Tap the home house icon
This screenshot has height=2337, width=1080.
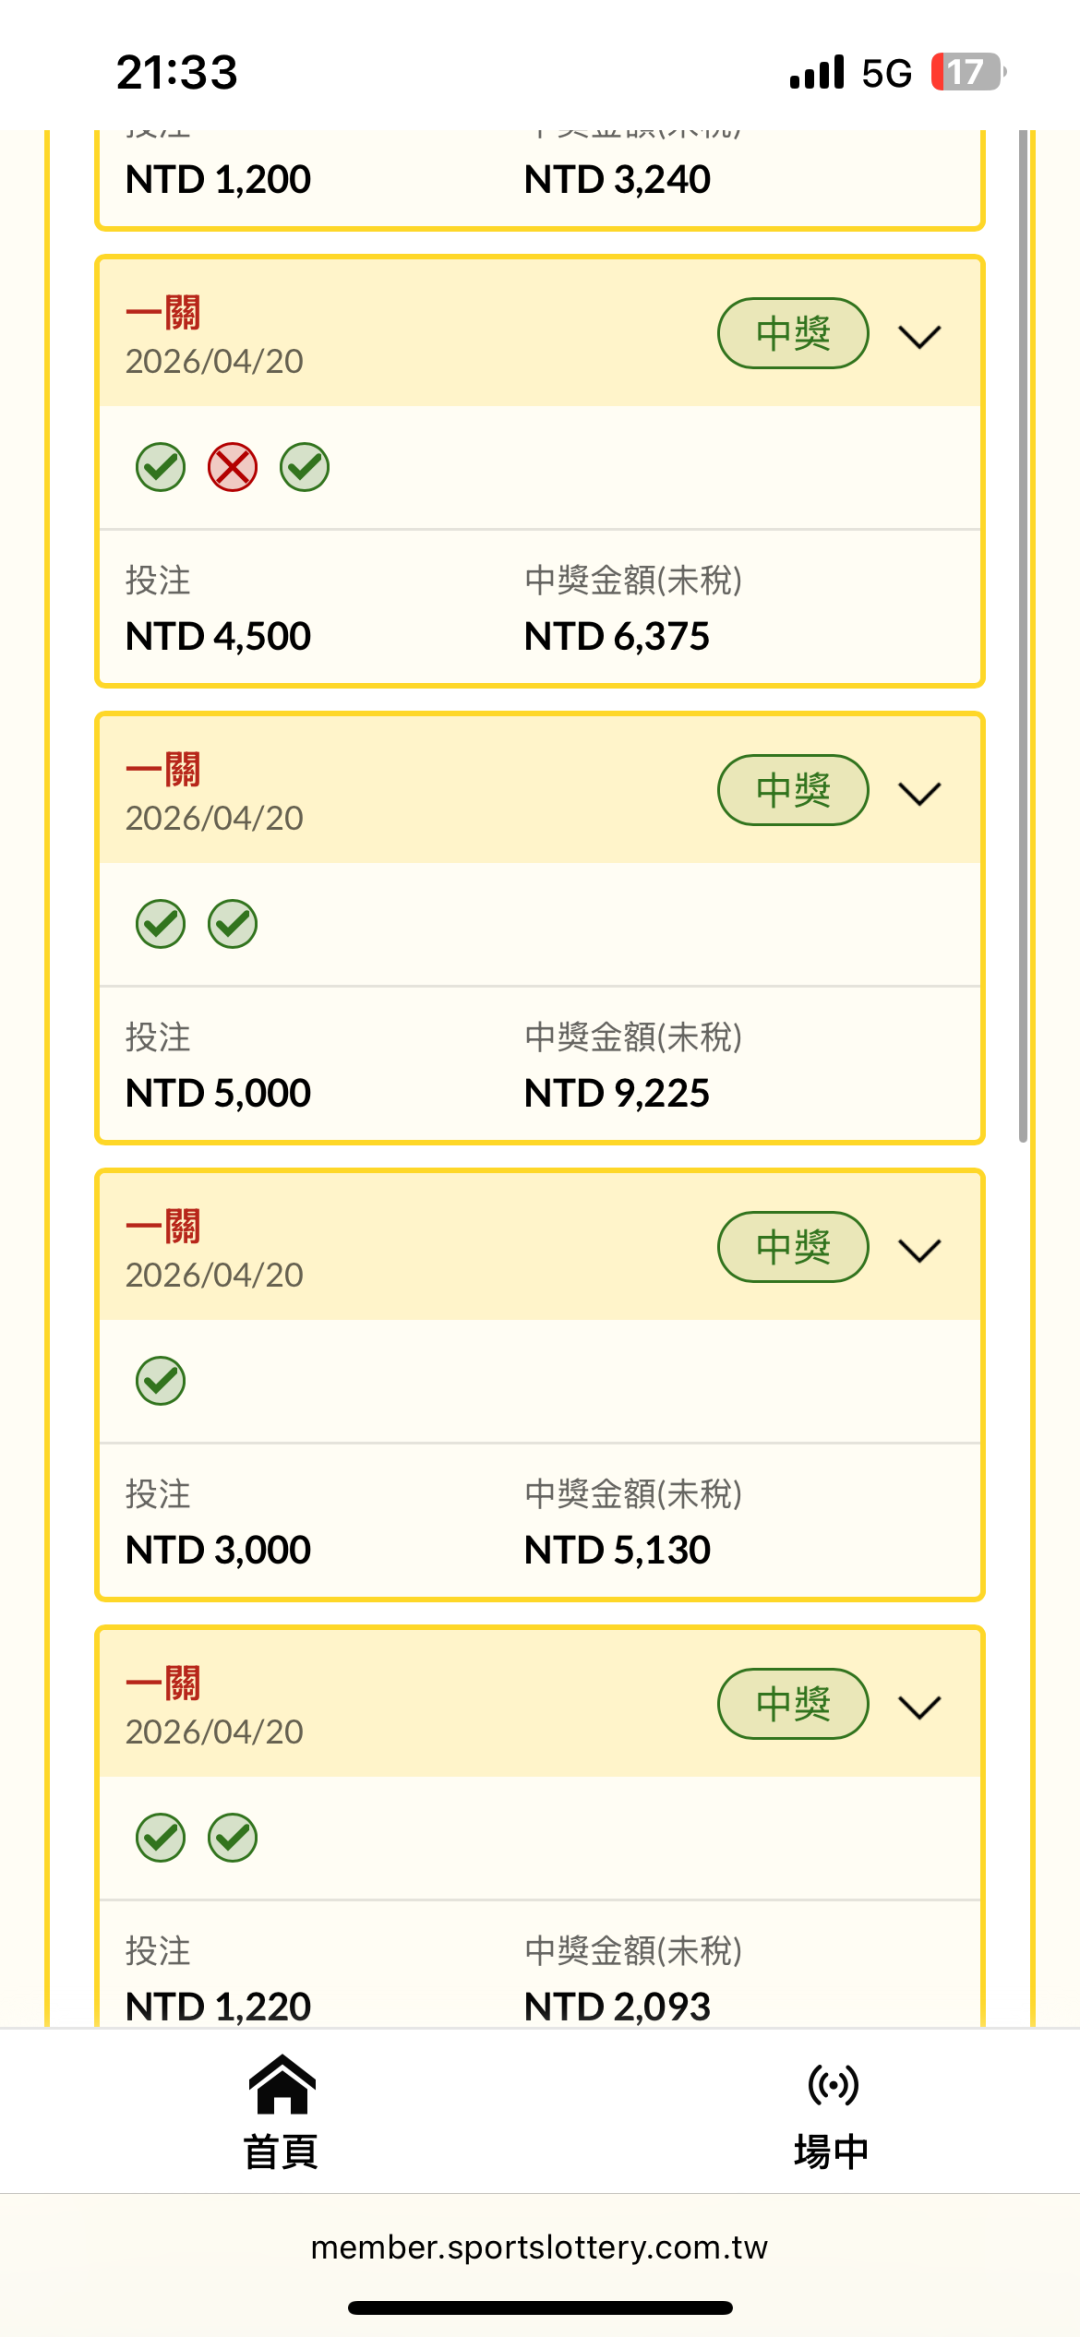point(282,2085)
